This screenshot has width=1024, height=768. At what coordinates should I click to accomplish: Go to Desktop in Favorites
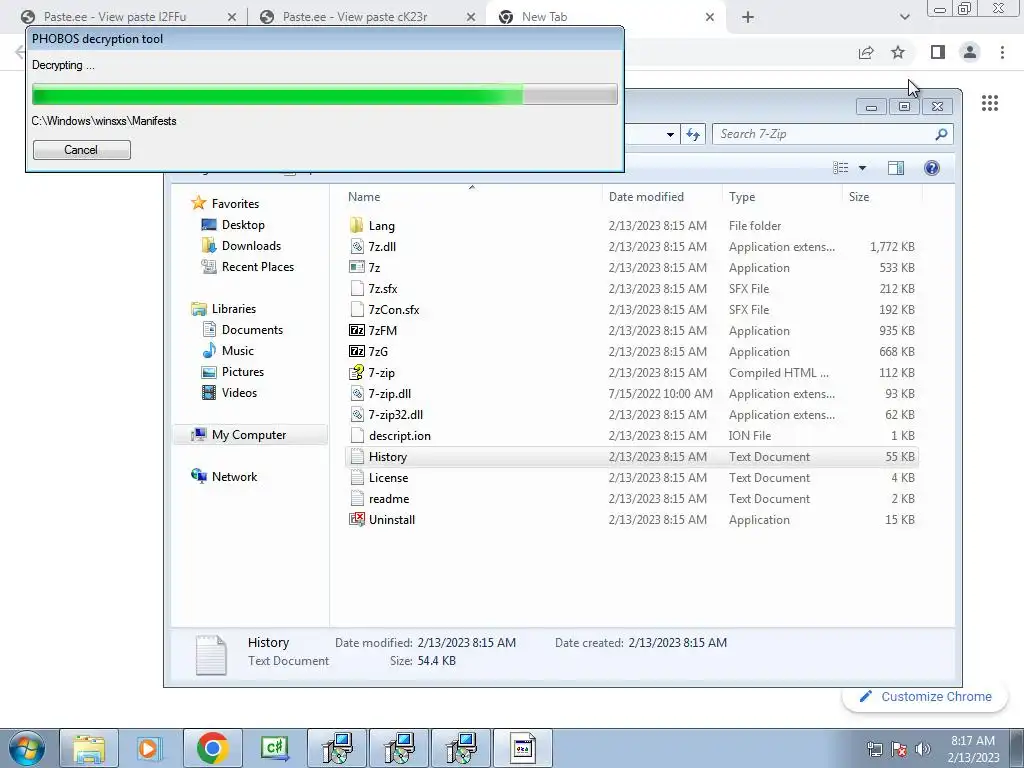[x=243, y=225]
